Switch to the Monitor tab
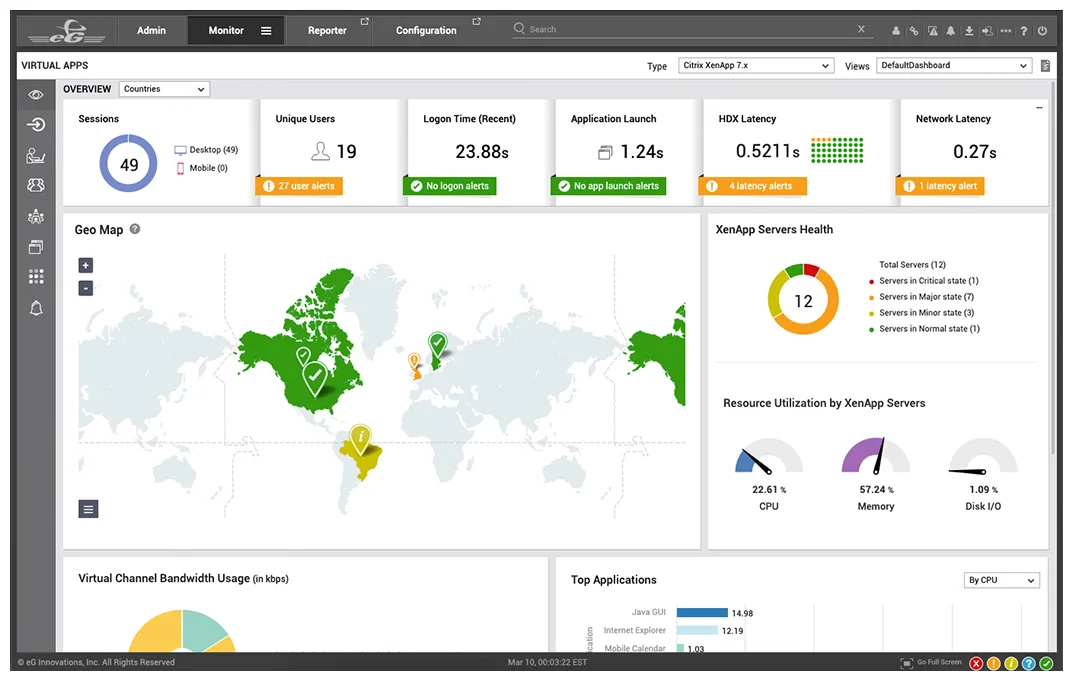Viewport: 1073px width, 681px height. pyautogui.click(x=225, y=30)
